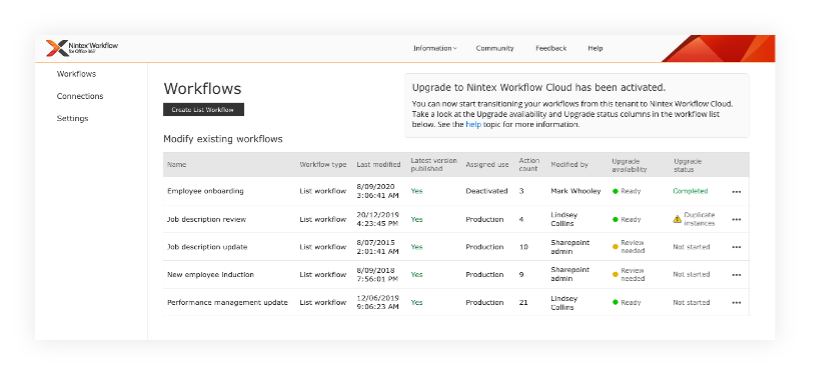Click Duplicate instances status text
This screenshot has height=375, width=823.
pyautogui.click(x=700, y=219)
